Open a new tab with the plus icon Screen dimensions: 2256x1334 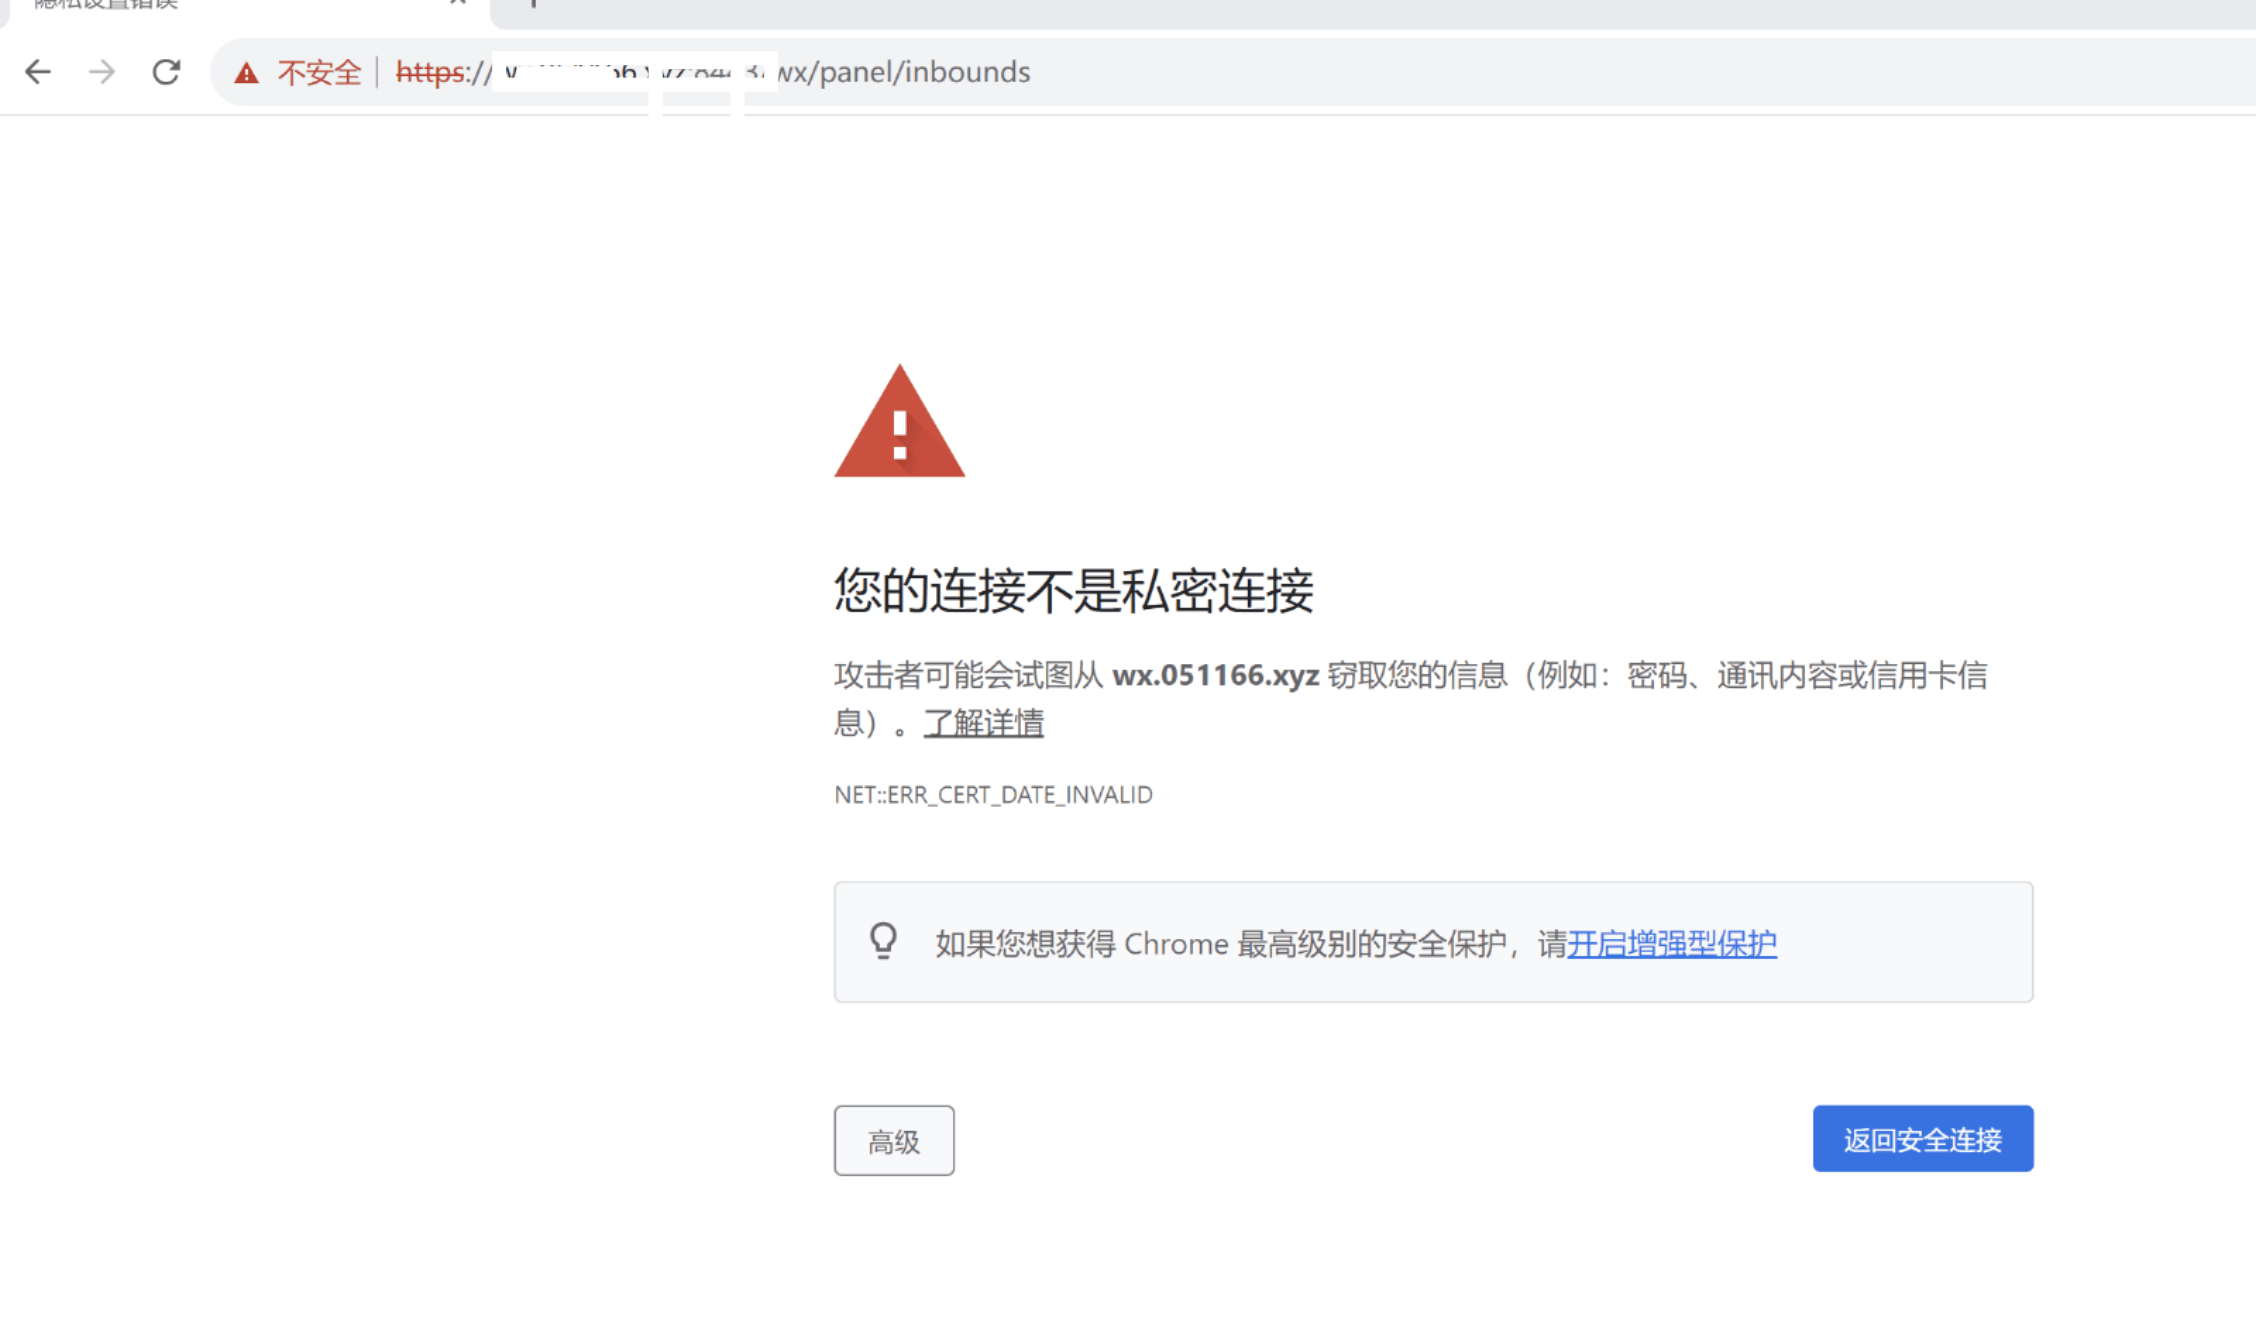tap(533, 4)
